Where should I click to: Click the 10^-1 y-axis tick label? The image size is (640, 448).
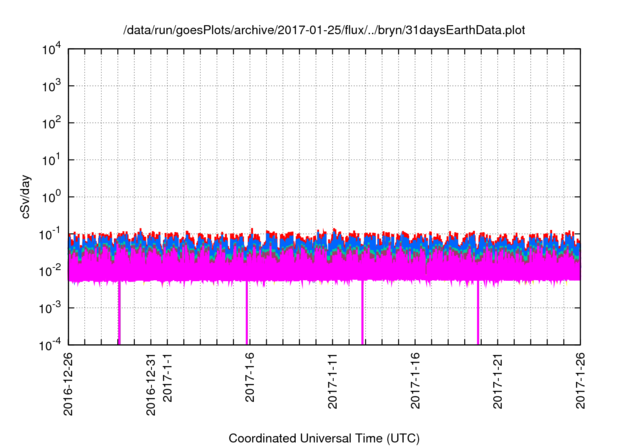pos(50,235)
